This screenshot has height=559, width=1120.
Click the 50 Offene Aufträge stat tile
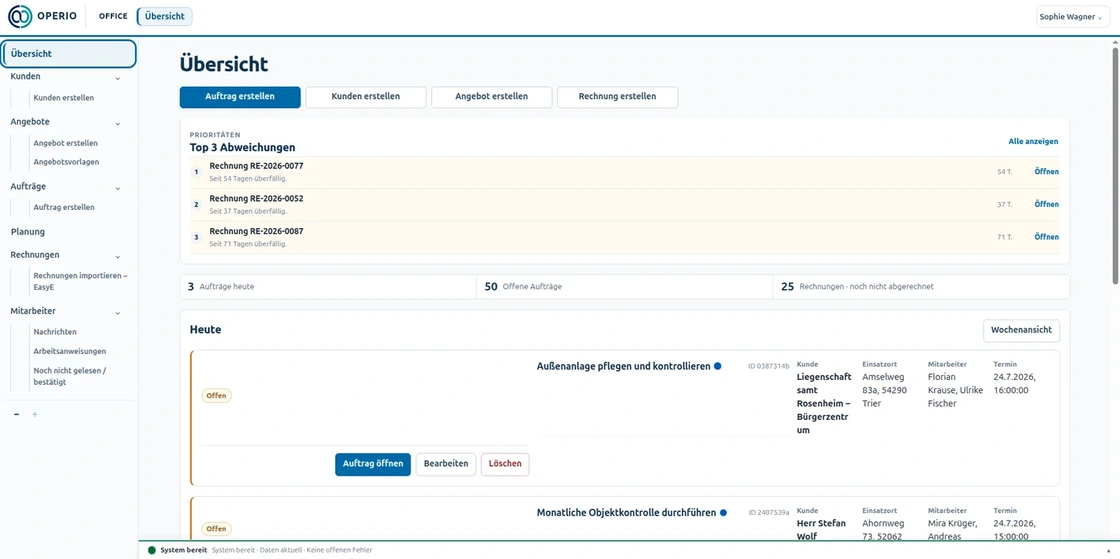[625, 286]
